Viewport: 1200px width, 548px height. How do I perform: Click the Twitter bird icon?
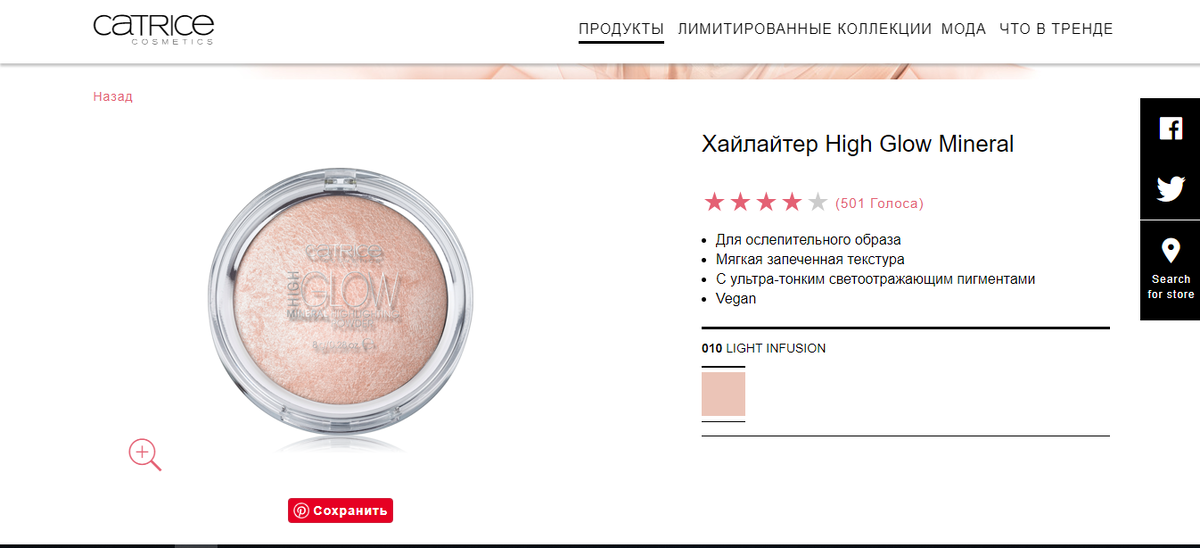click(1170, 189)
